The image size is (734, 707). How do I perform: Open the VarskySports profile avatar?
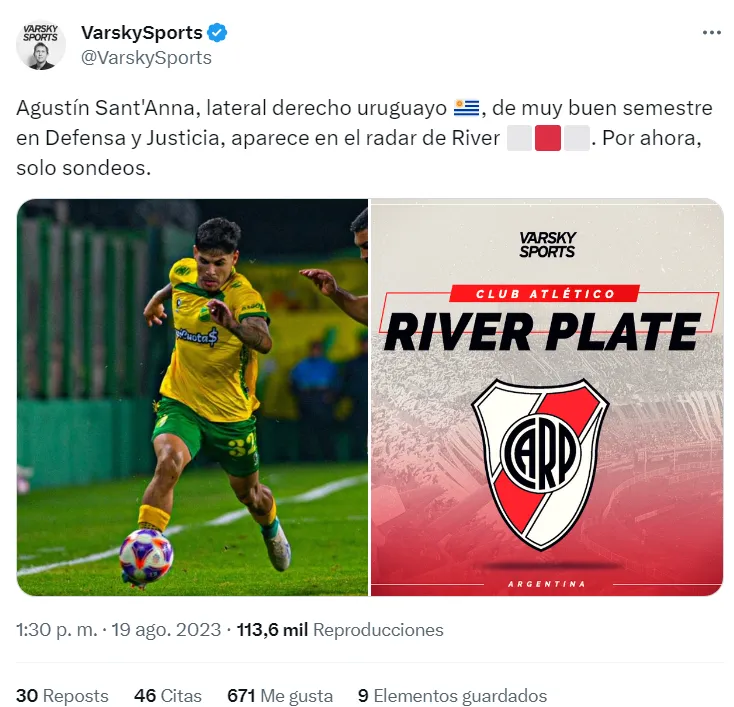click(41, 45)
